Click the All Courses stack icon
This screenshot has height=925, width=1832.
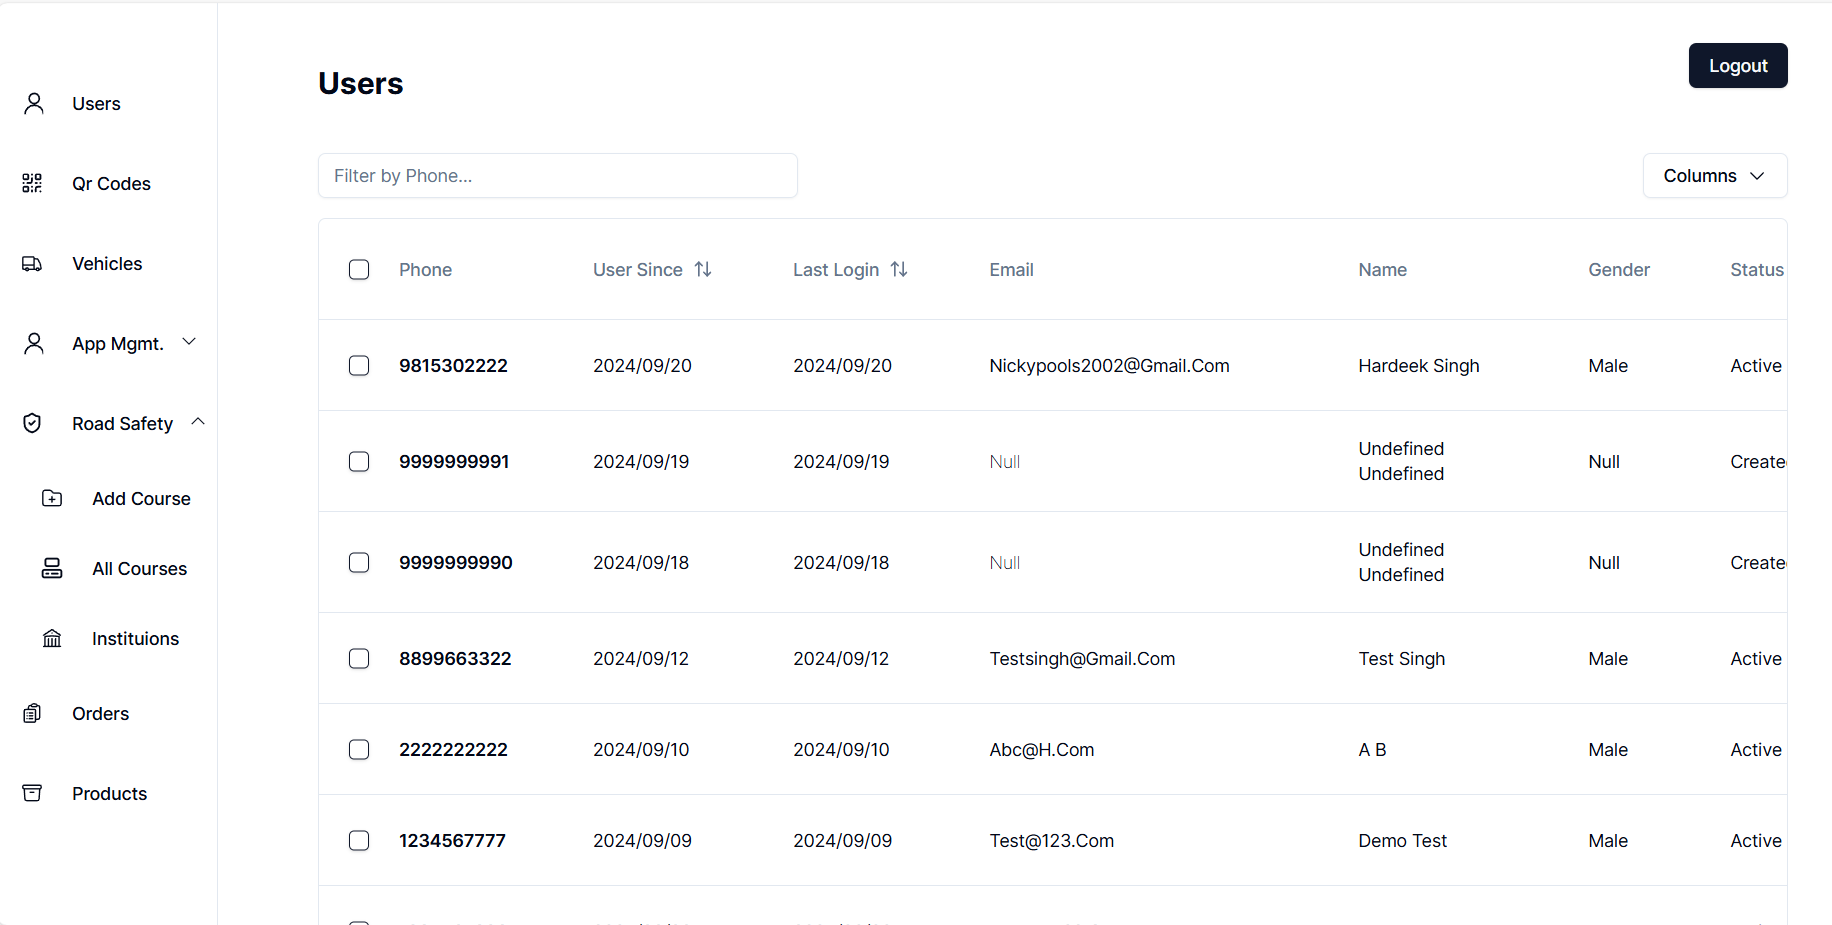click(52, 568)
